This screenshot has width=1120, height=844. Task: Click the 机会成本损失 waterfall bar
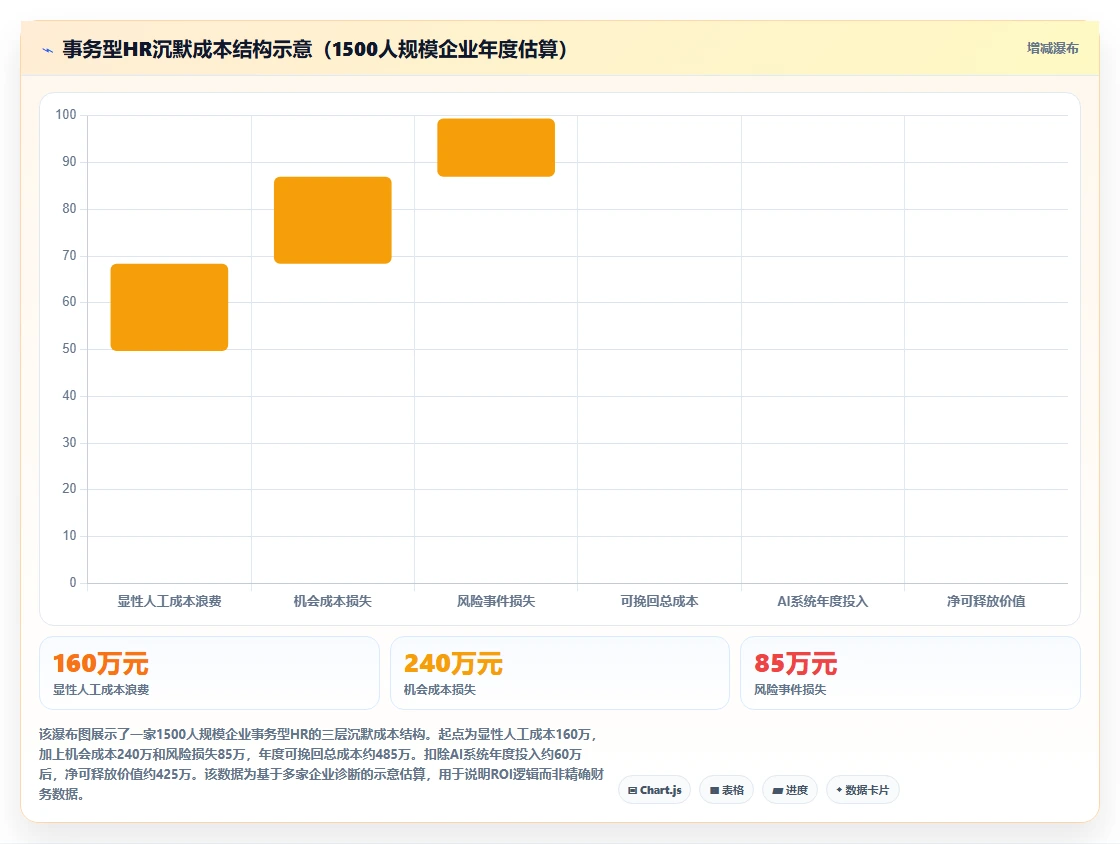tap(333, 220)
